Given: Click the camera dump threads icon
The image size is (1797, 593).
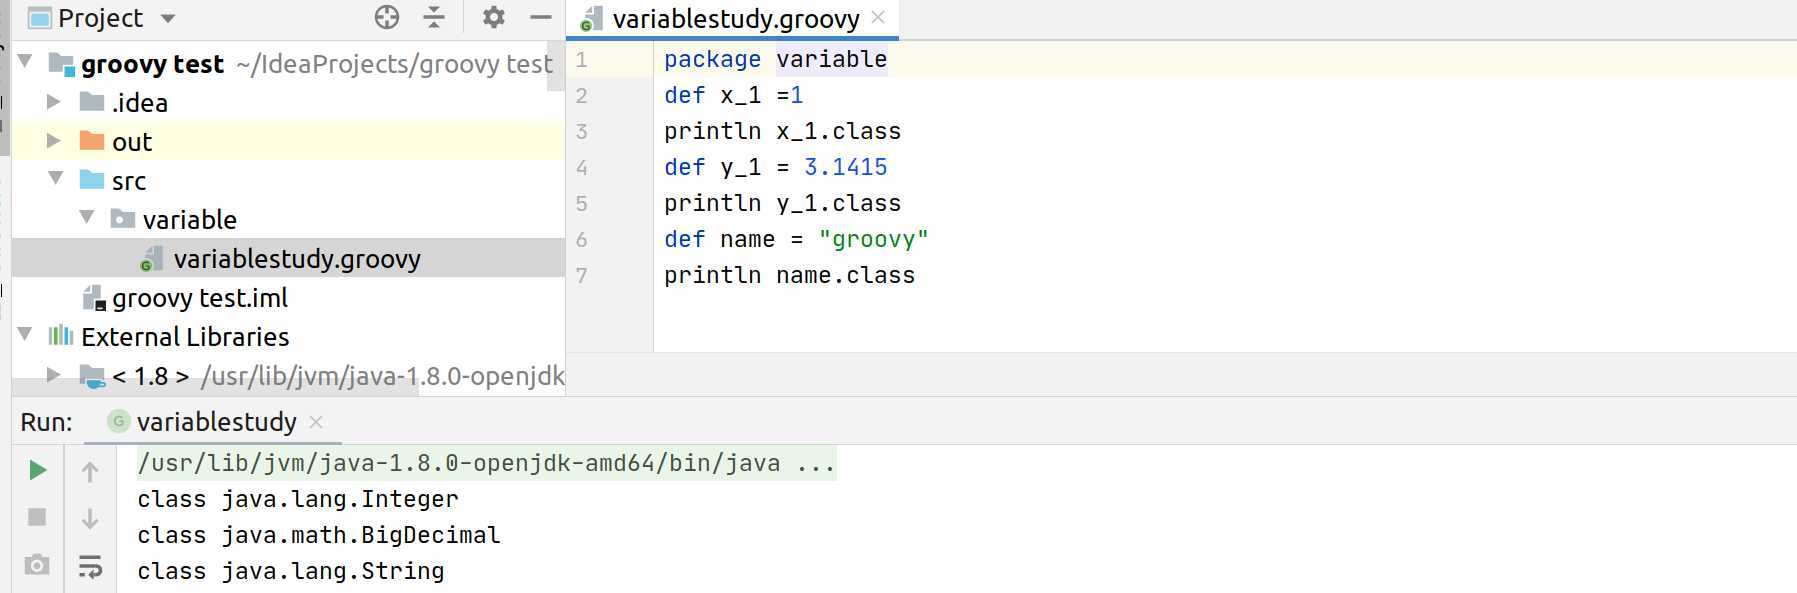Looking at the screenshot, I should (x=37, y=565).
